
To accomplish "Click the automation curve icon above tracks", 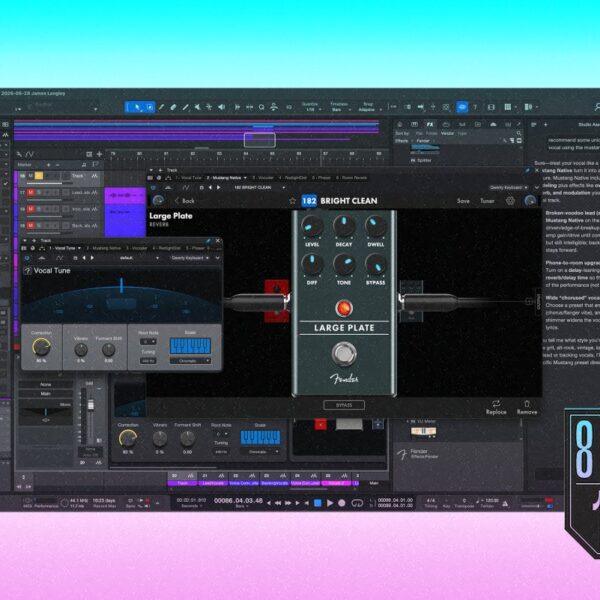I will click(x=29, y=154).
